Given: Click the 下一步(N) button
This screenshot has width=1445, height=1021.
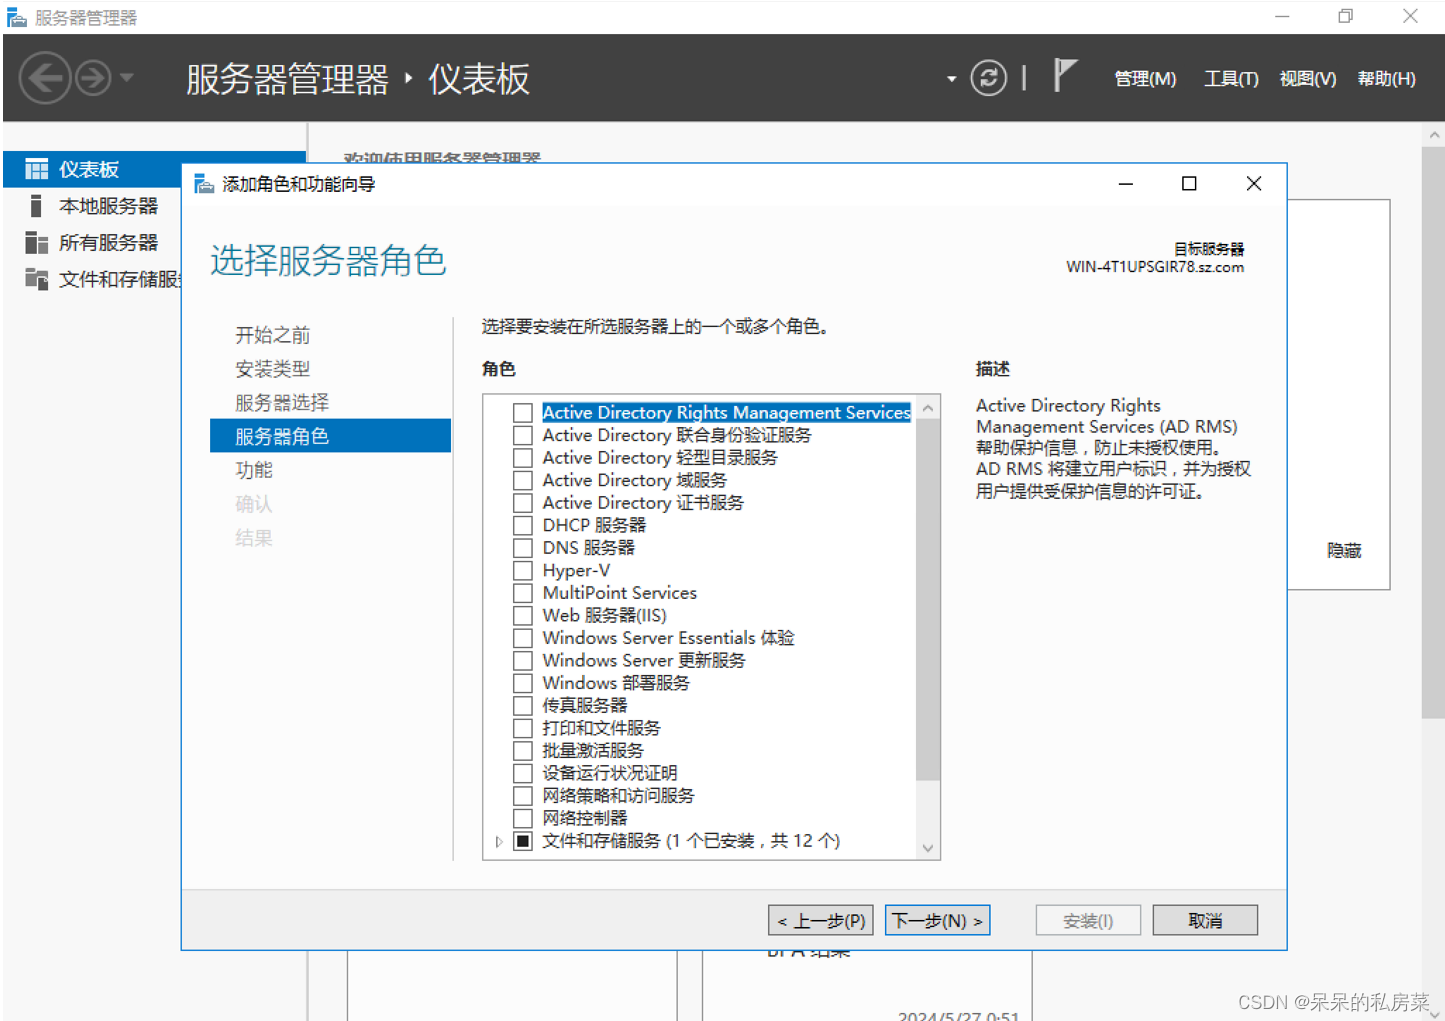Looking at the screenshot, I should [x=937, y=921].
